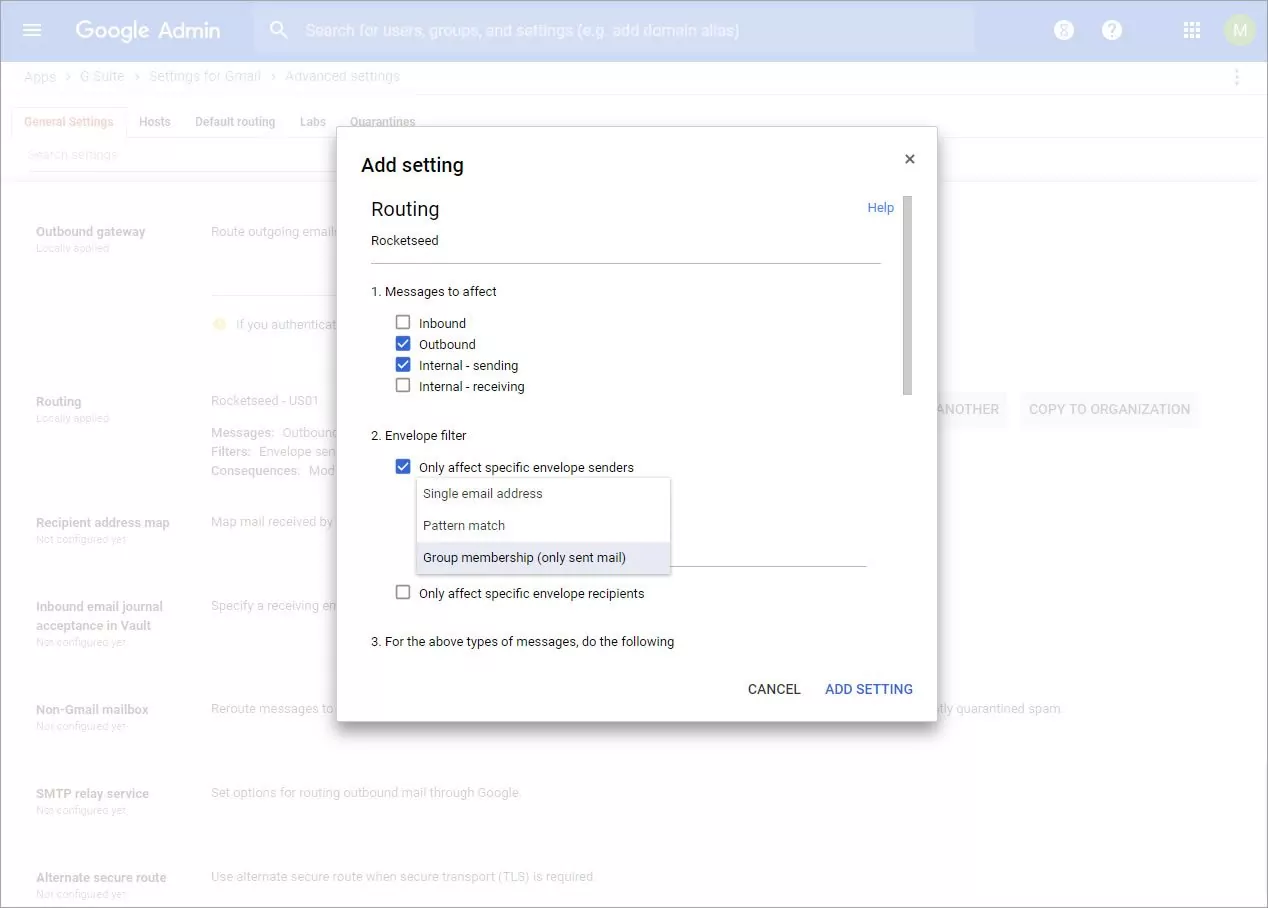1268x908 pixels.
Task: Click the Routing setting label
Action: [x=59, y=401]
